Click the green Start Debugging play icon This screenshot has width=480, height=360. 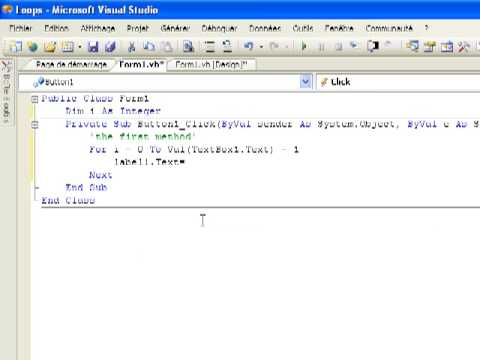click(304, 46)
